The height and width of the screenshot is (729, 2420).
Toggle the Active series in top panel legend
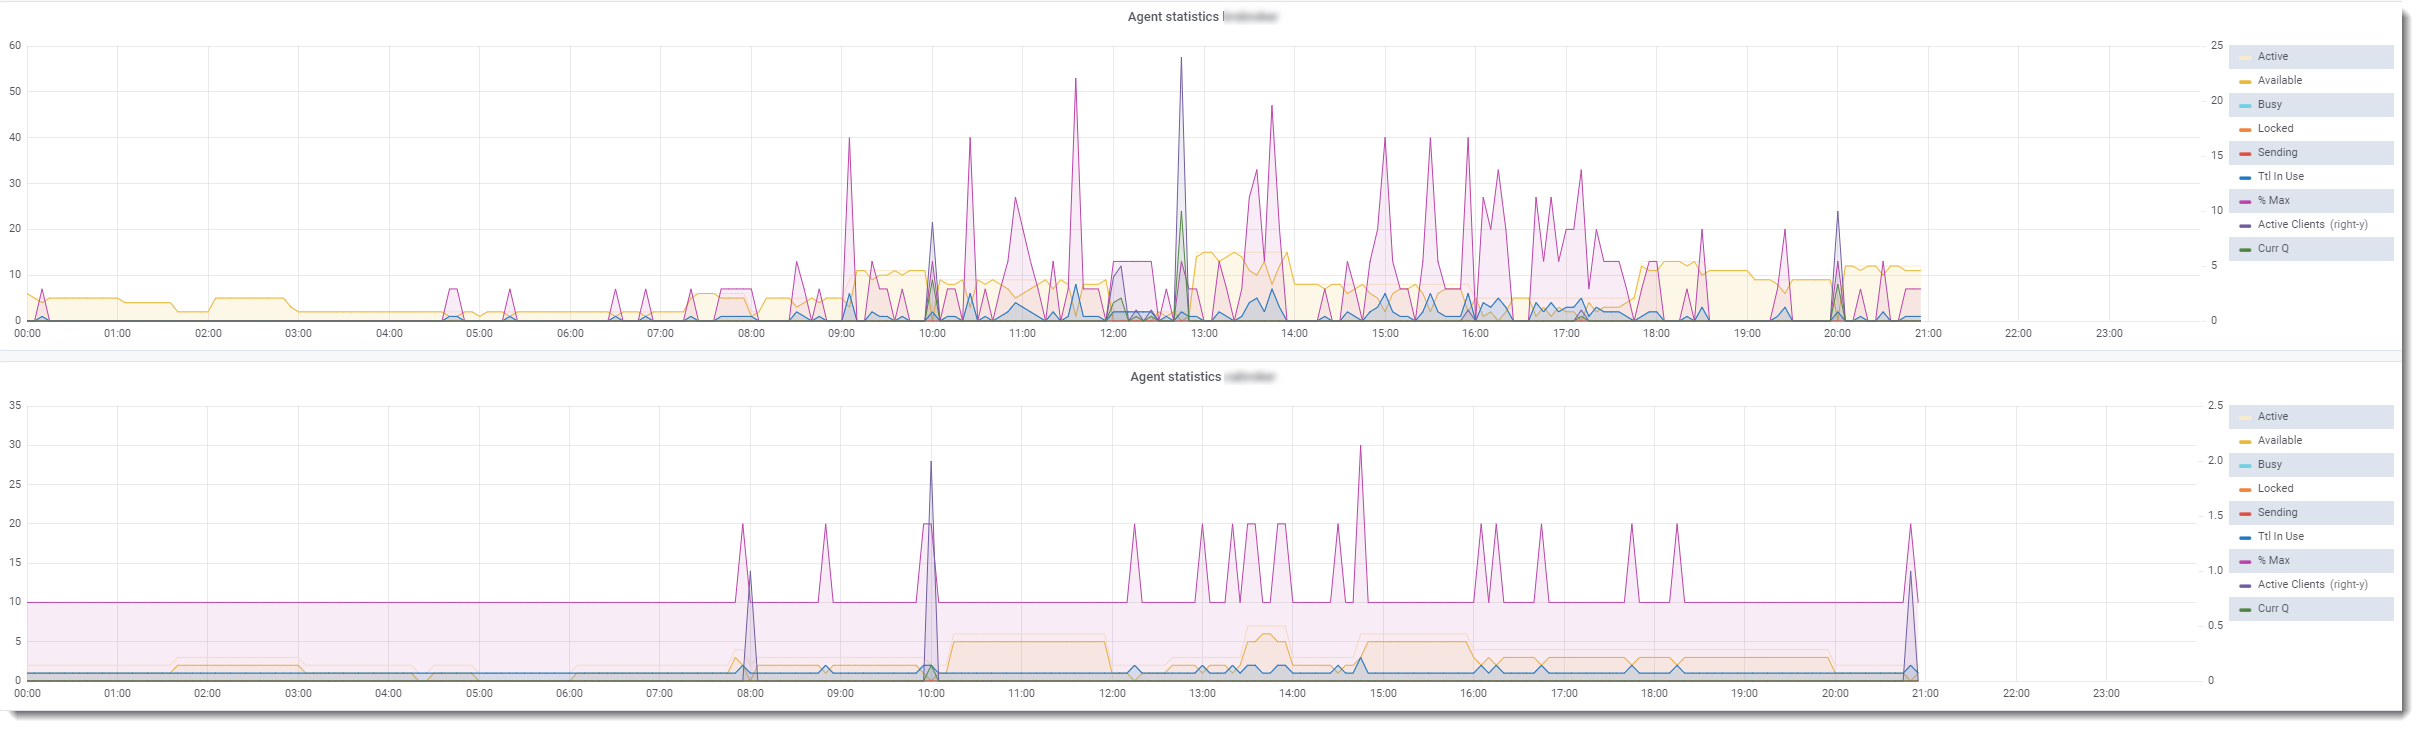pyautogui.click(x=2272, y=57)
